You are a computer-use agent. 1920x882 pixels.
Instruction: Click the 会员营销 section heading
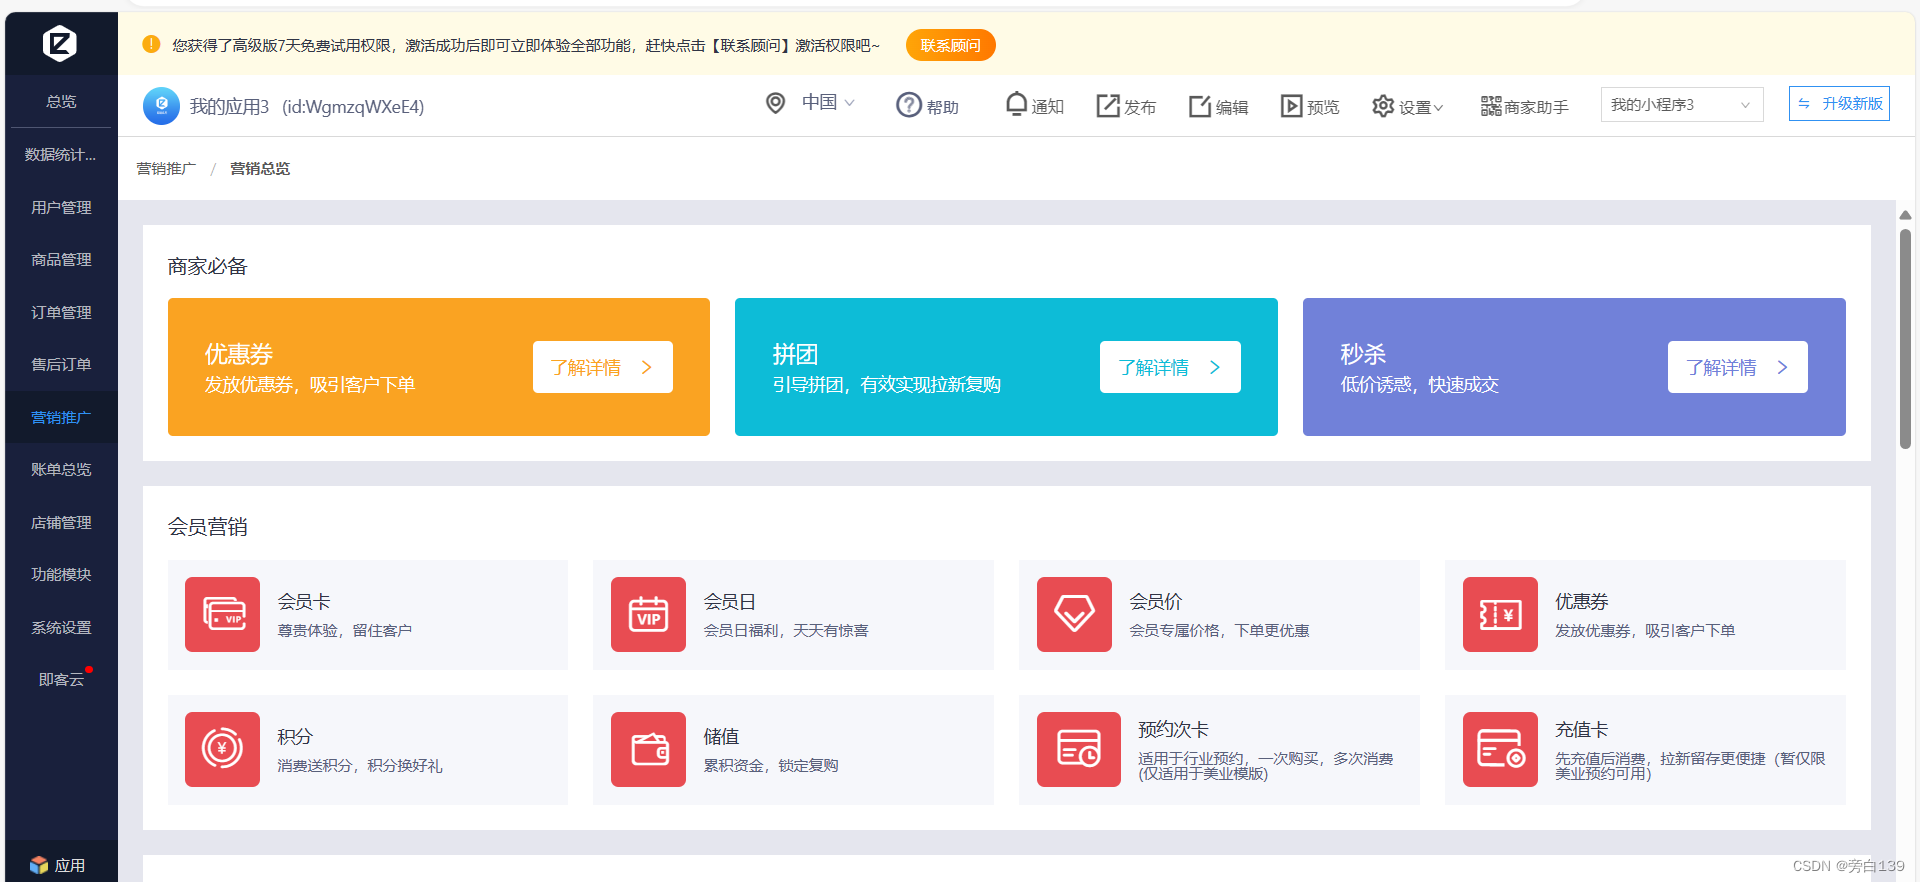coord(207,526)
